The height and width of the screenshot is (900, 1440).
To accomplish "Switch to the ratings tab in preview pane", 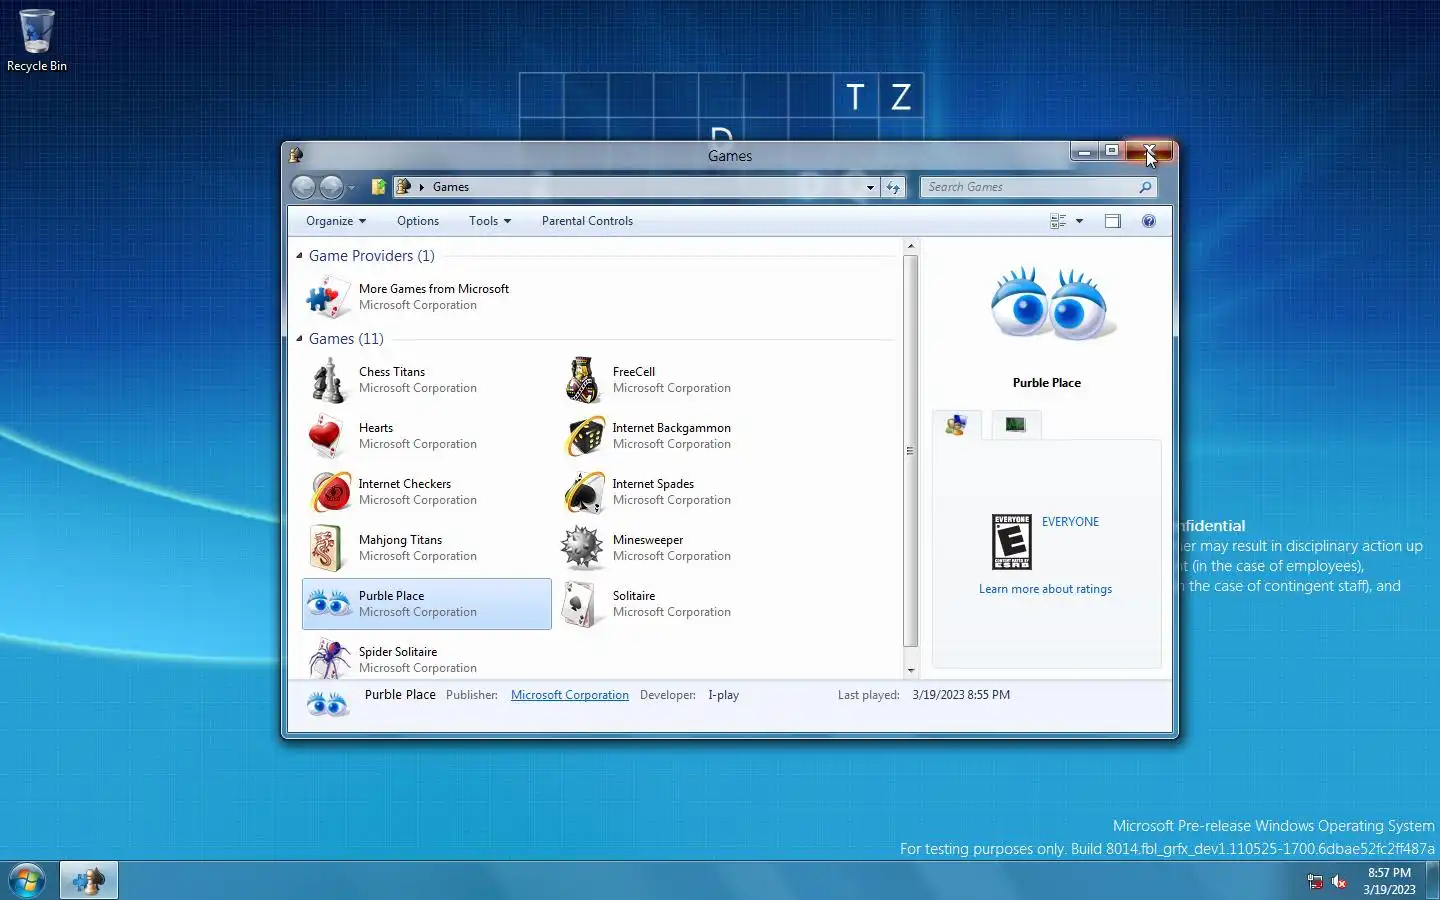I will pos(957,425).
